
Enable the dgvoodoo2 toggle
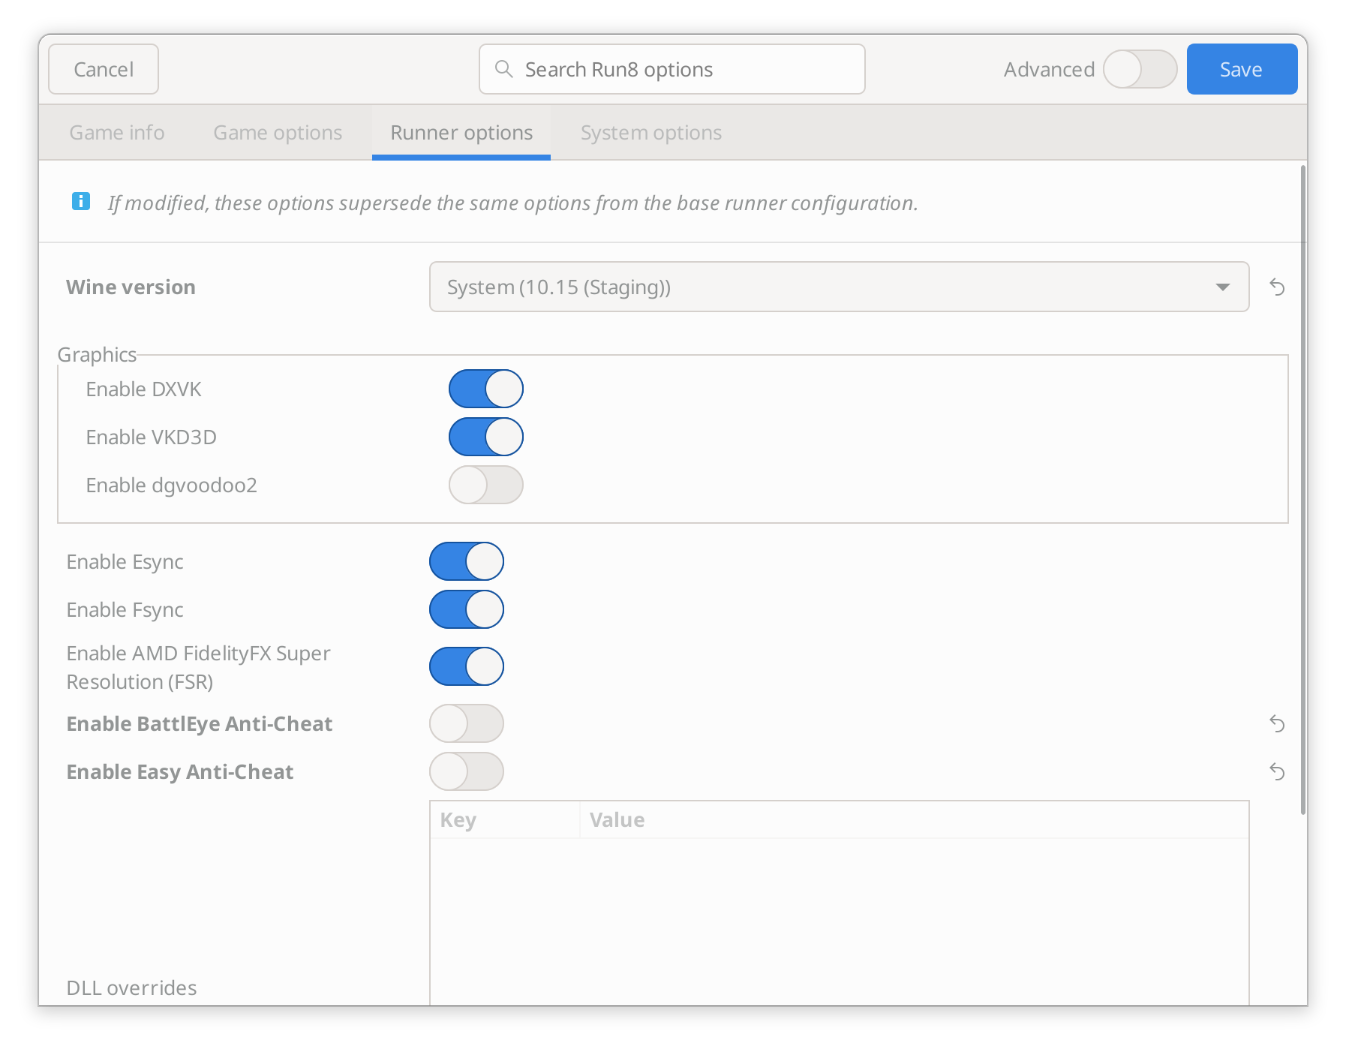coord(486,485)
